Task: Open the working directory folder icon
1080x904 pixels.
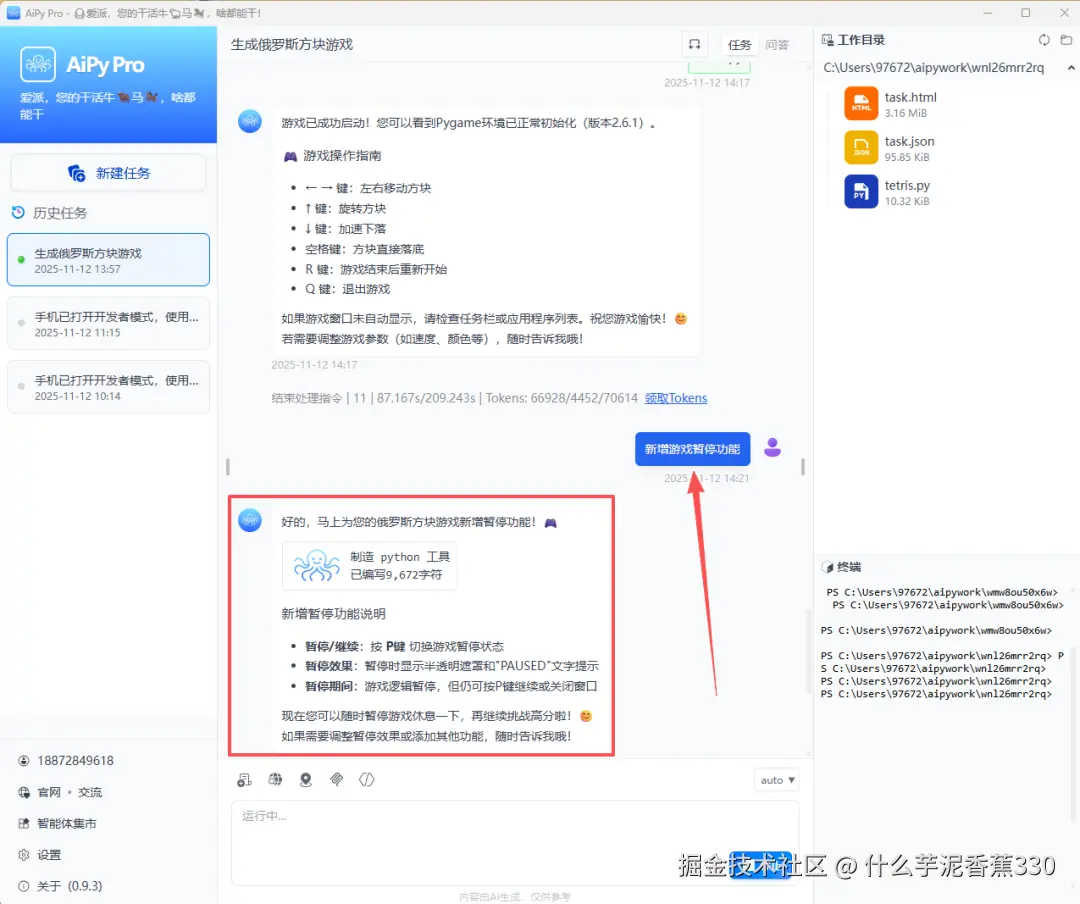Action: [1066, 40]
